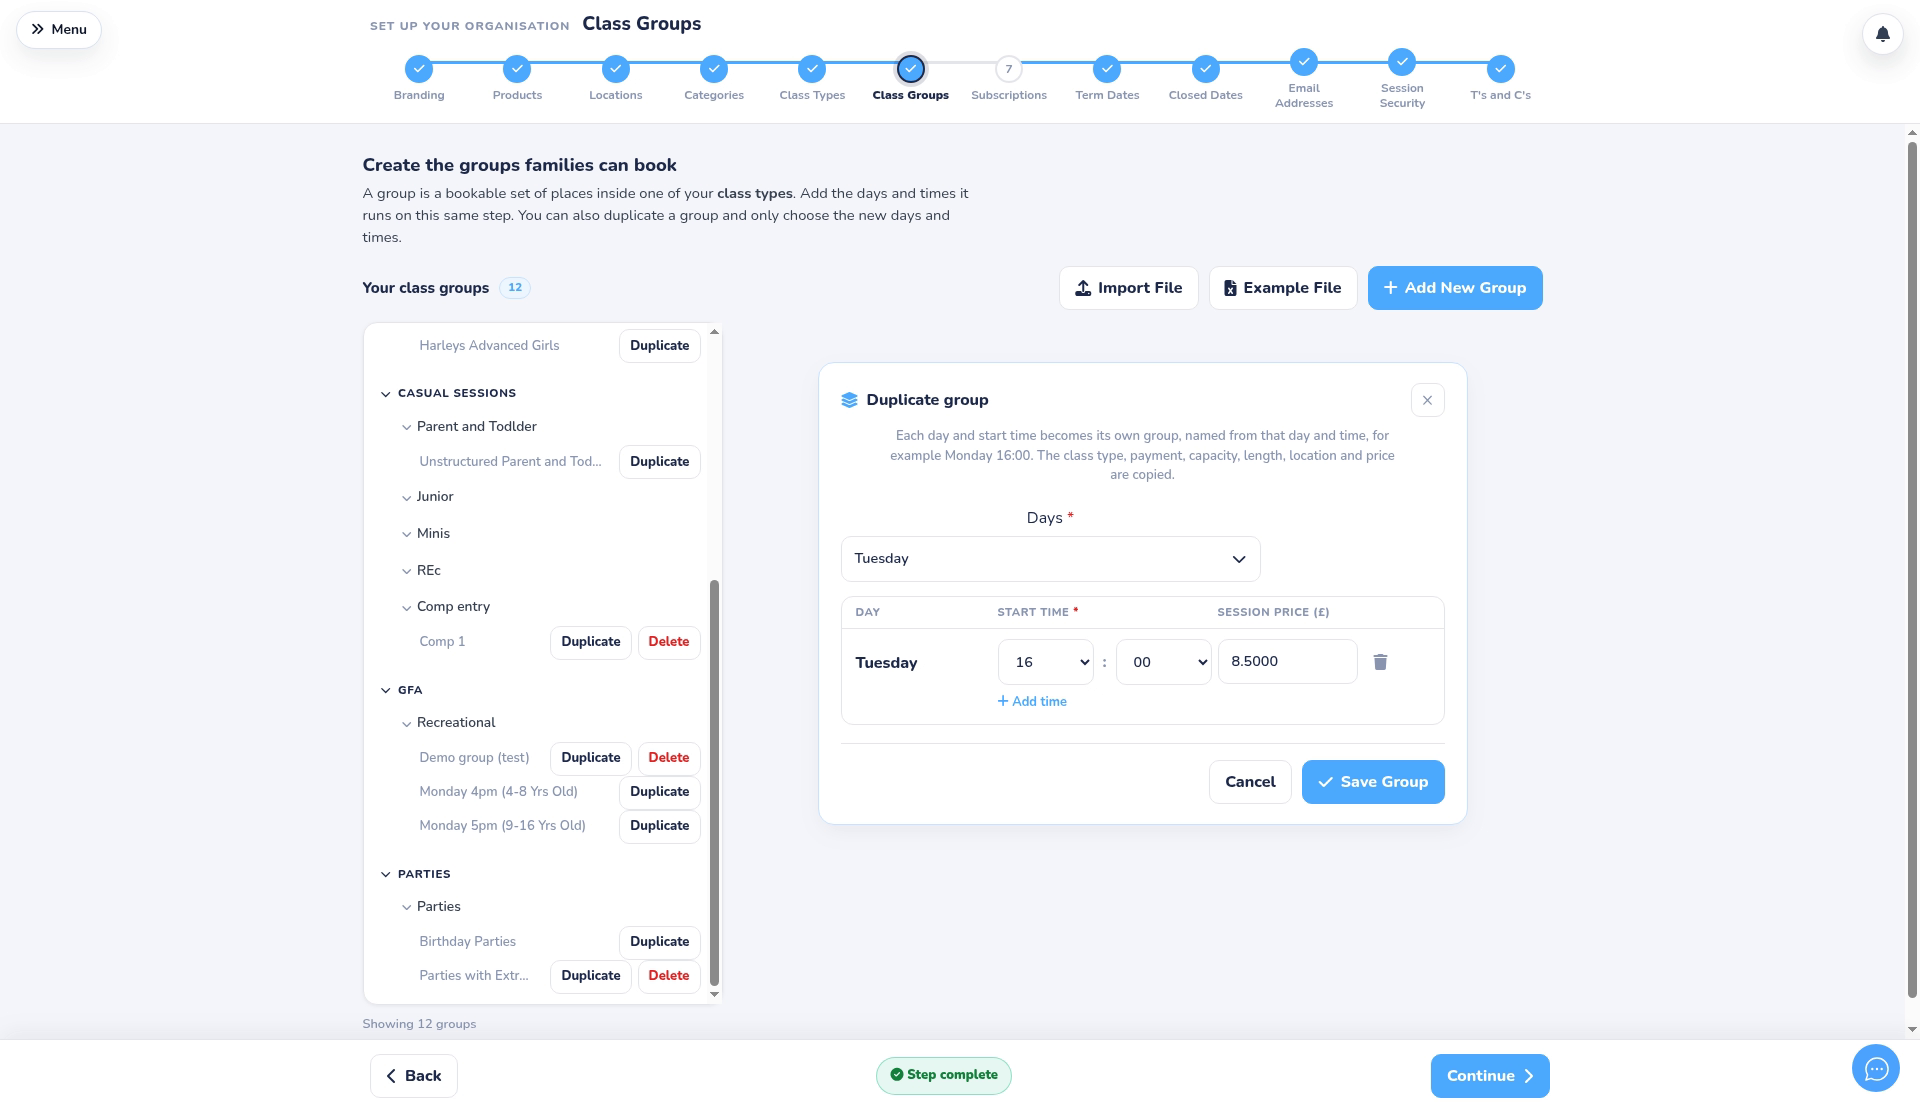
Task: Go to the Session Security step circle
Action: (1402, 62)
